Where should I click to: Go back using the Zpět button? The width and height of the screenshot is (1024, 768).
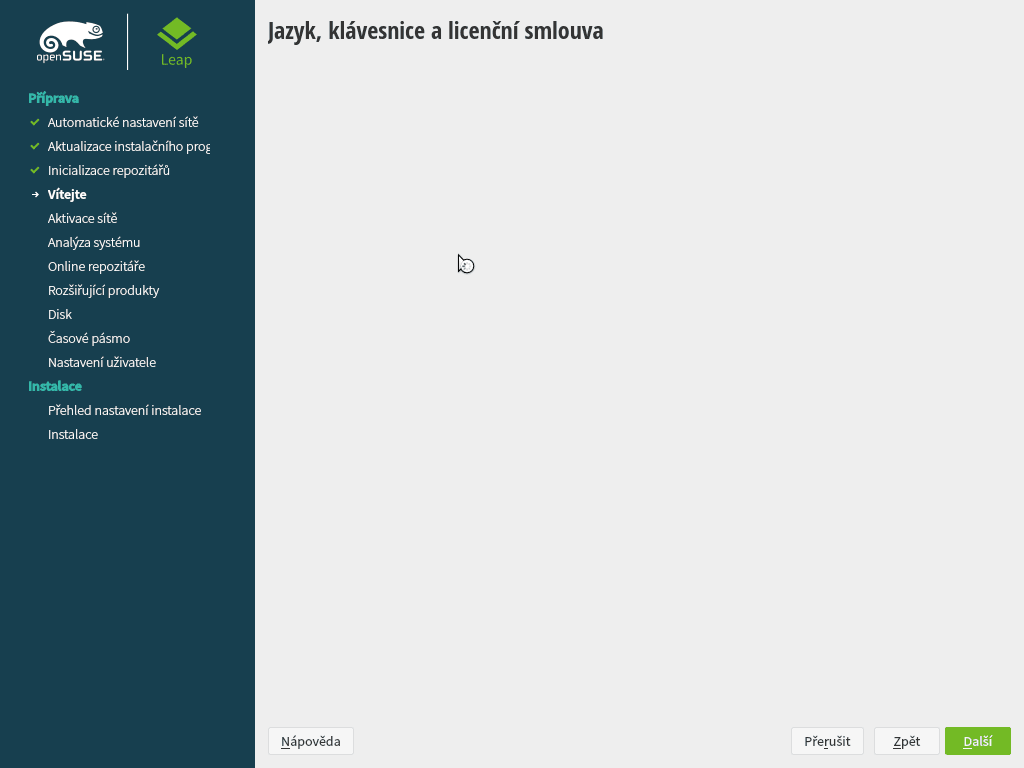[906, 741]
